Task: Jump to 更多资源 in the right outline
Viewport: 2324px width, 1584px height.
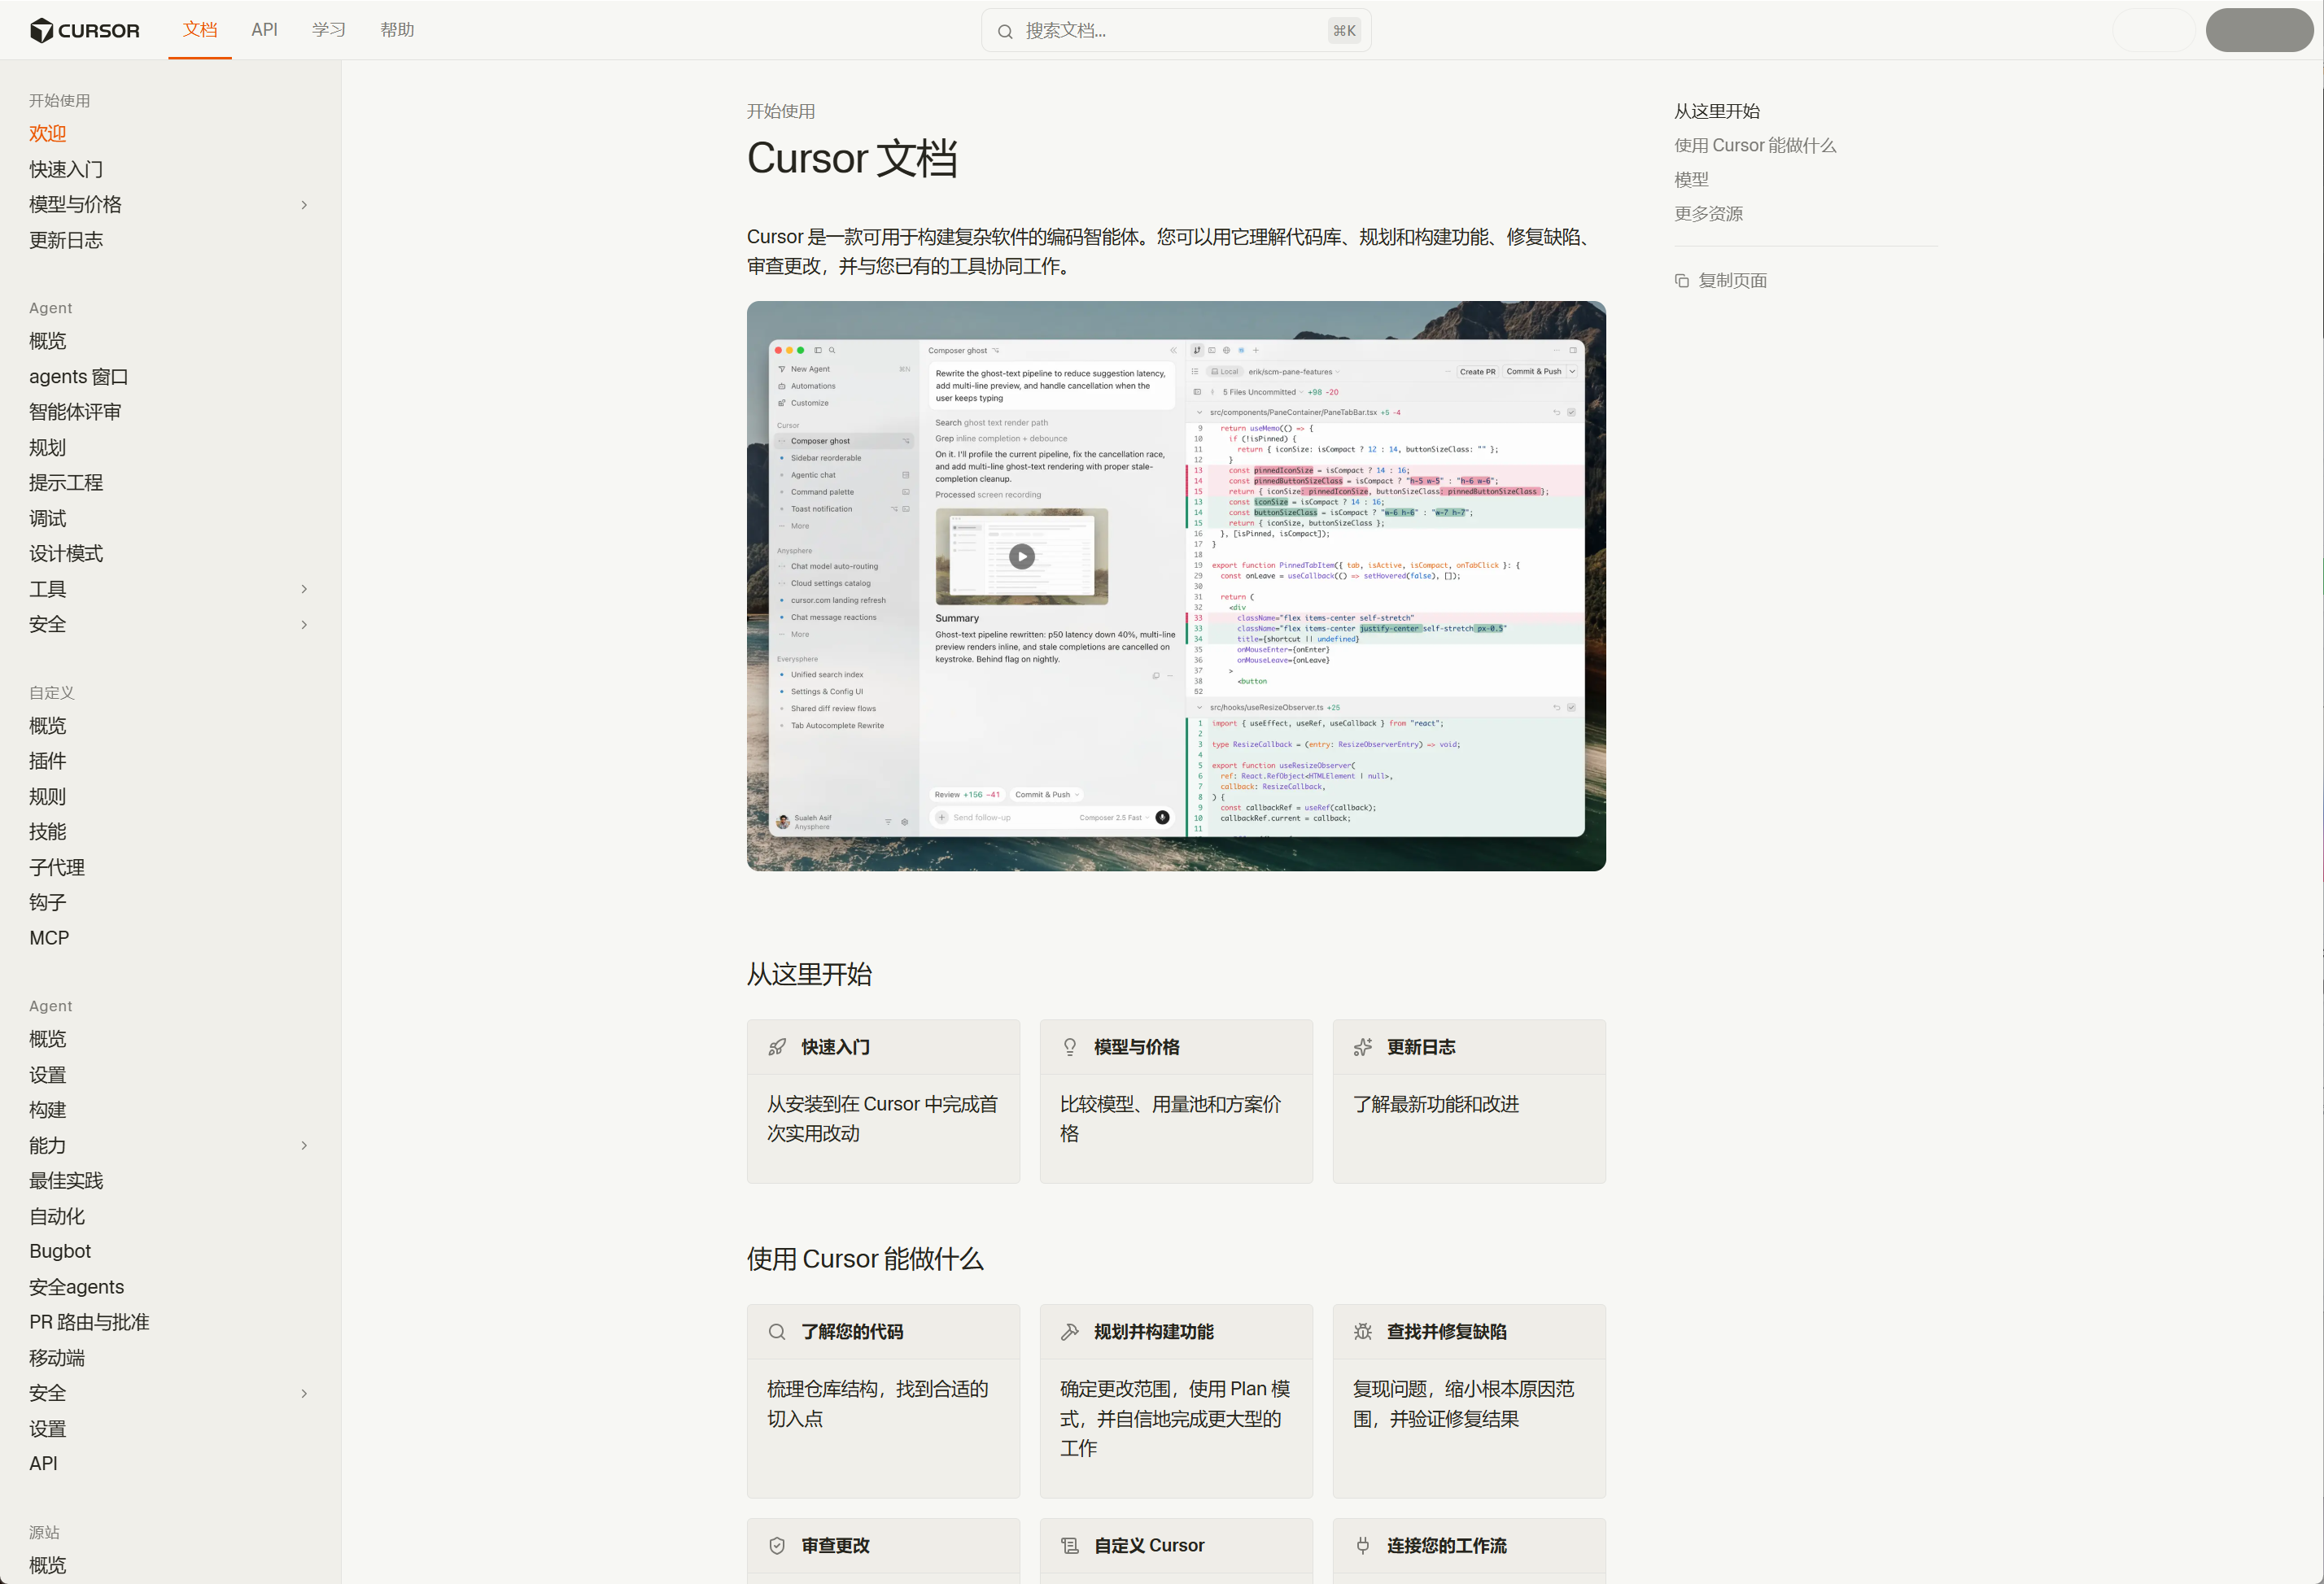Action: click(1708, 214)
